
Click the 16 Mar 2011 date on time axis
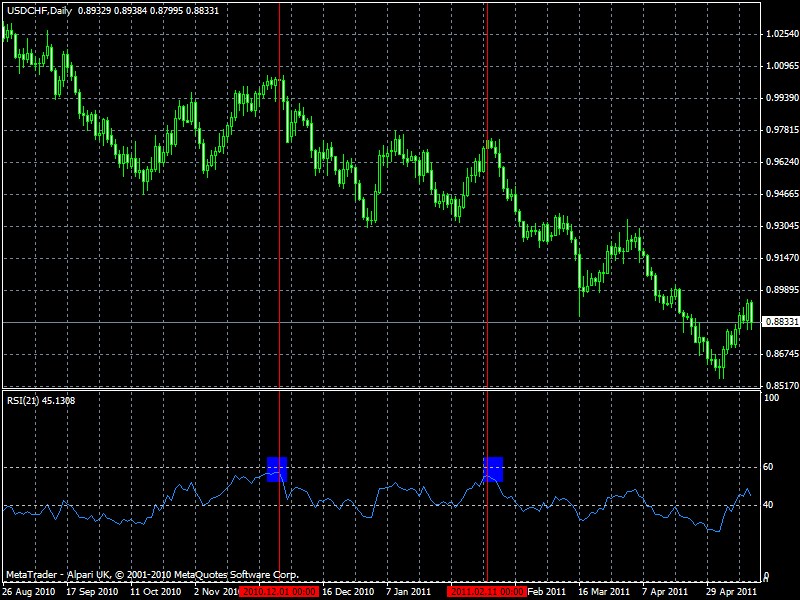[603, 591]
